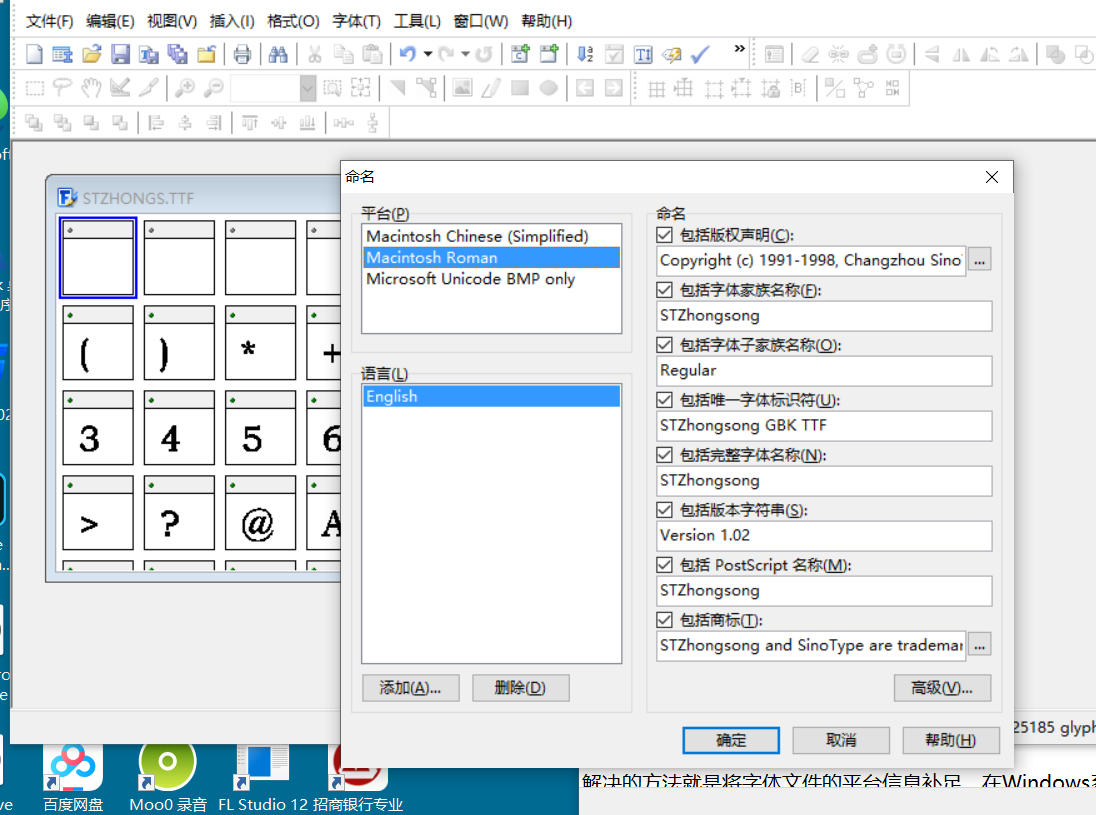Viewport: 1096px width, 815px height.
Task: Click the 帮助(H) button in dialog
Action: 951,740
